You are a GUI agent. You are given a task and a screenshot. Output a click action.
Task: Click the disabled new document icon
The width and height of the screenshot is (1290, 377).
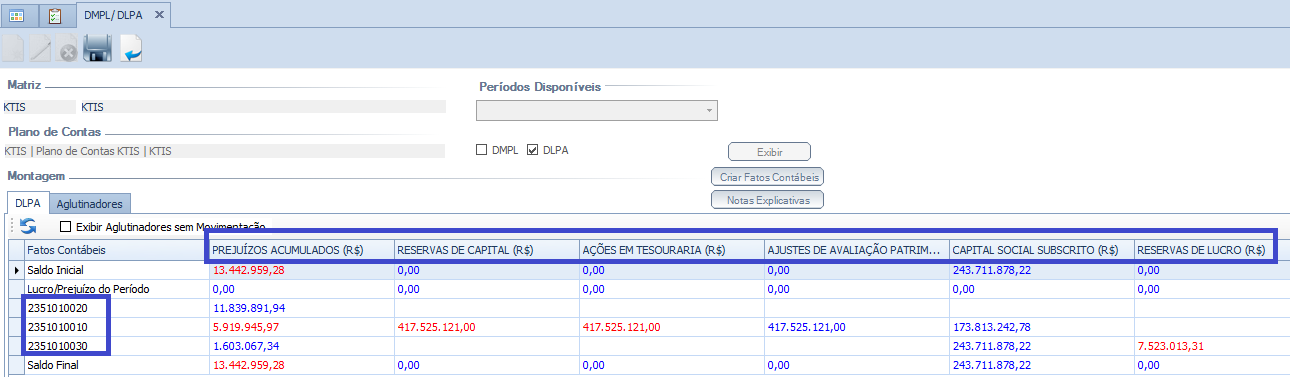(x=12, y=48)
